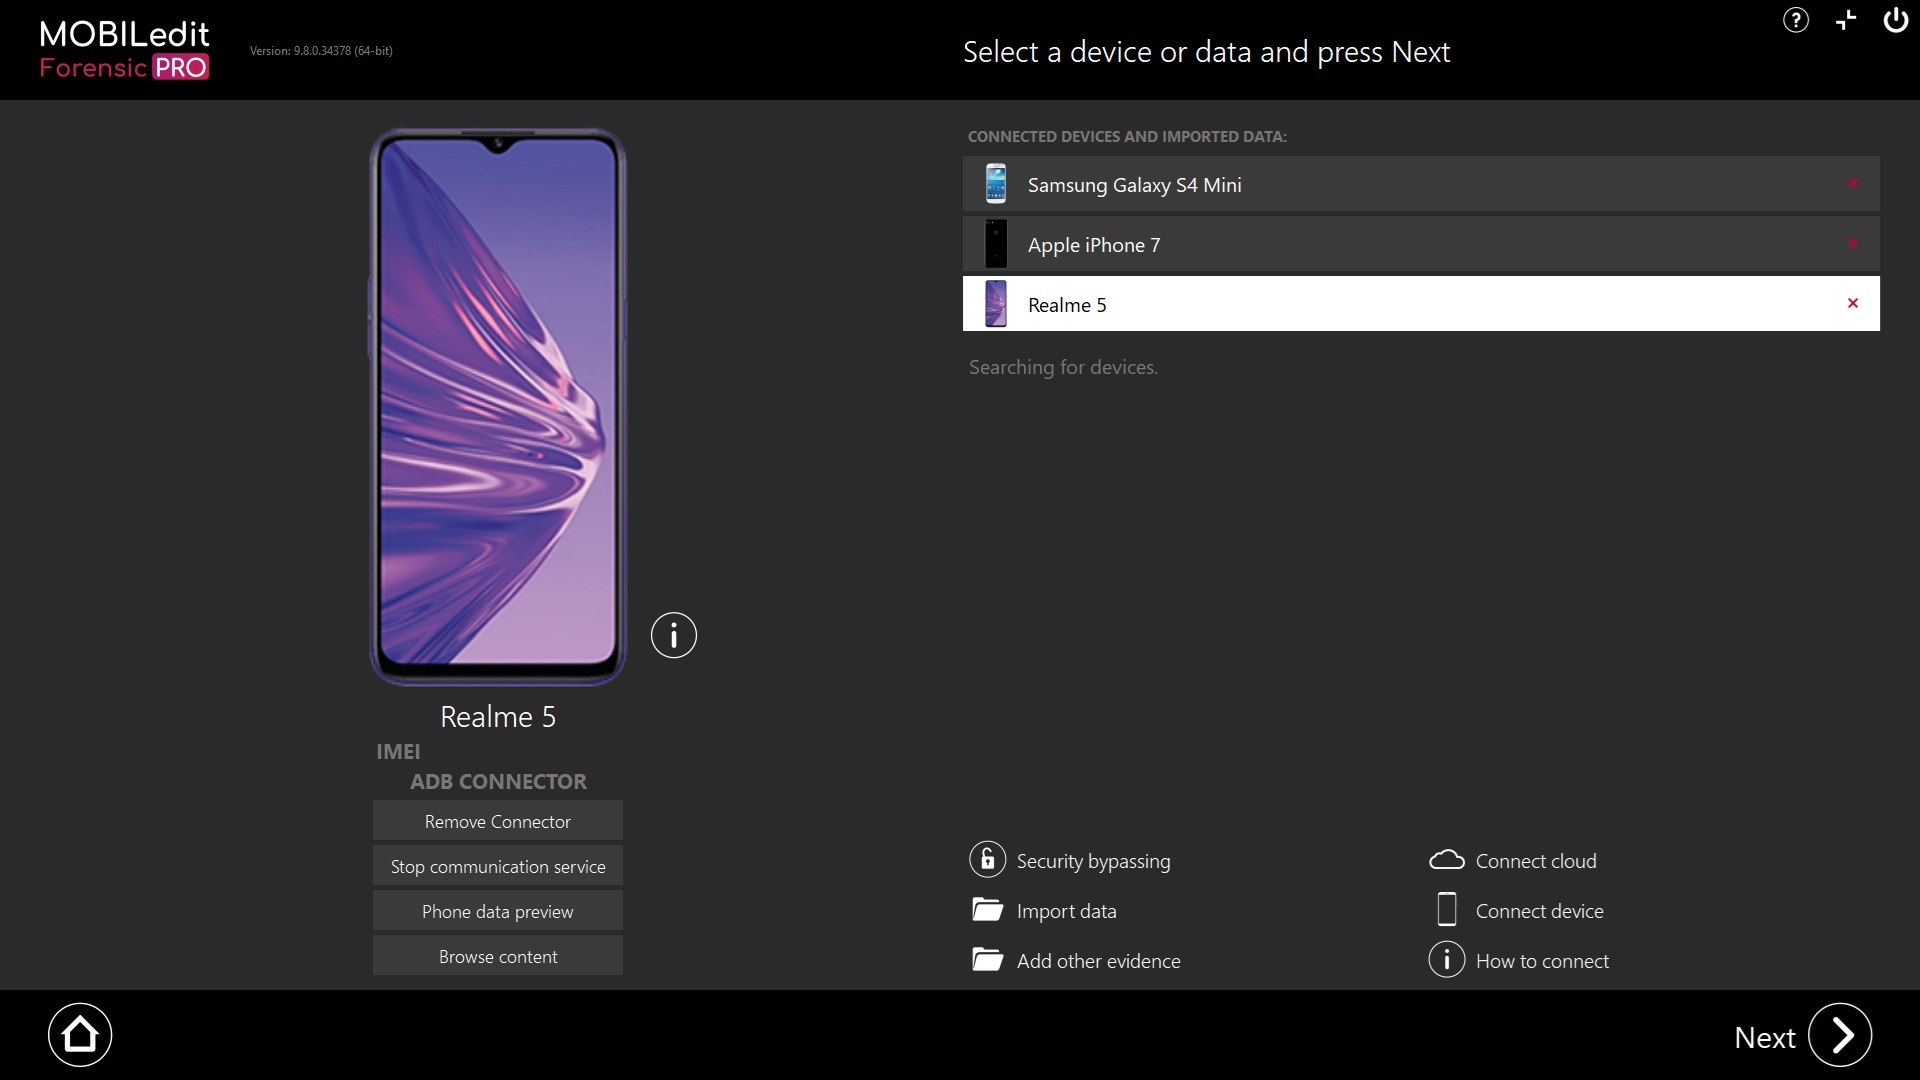Remove Samsung Galaxy S4 Mini from list
Viewport: 1920px width, 1080px height.
[1853, 184]
